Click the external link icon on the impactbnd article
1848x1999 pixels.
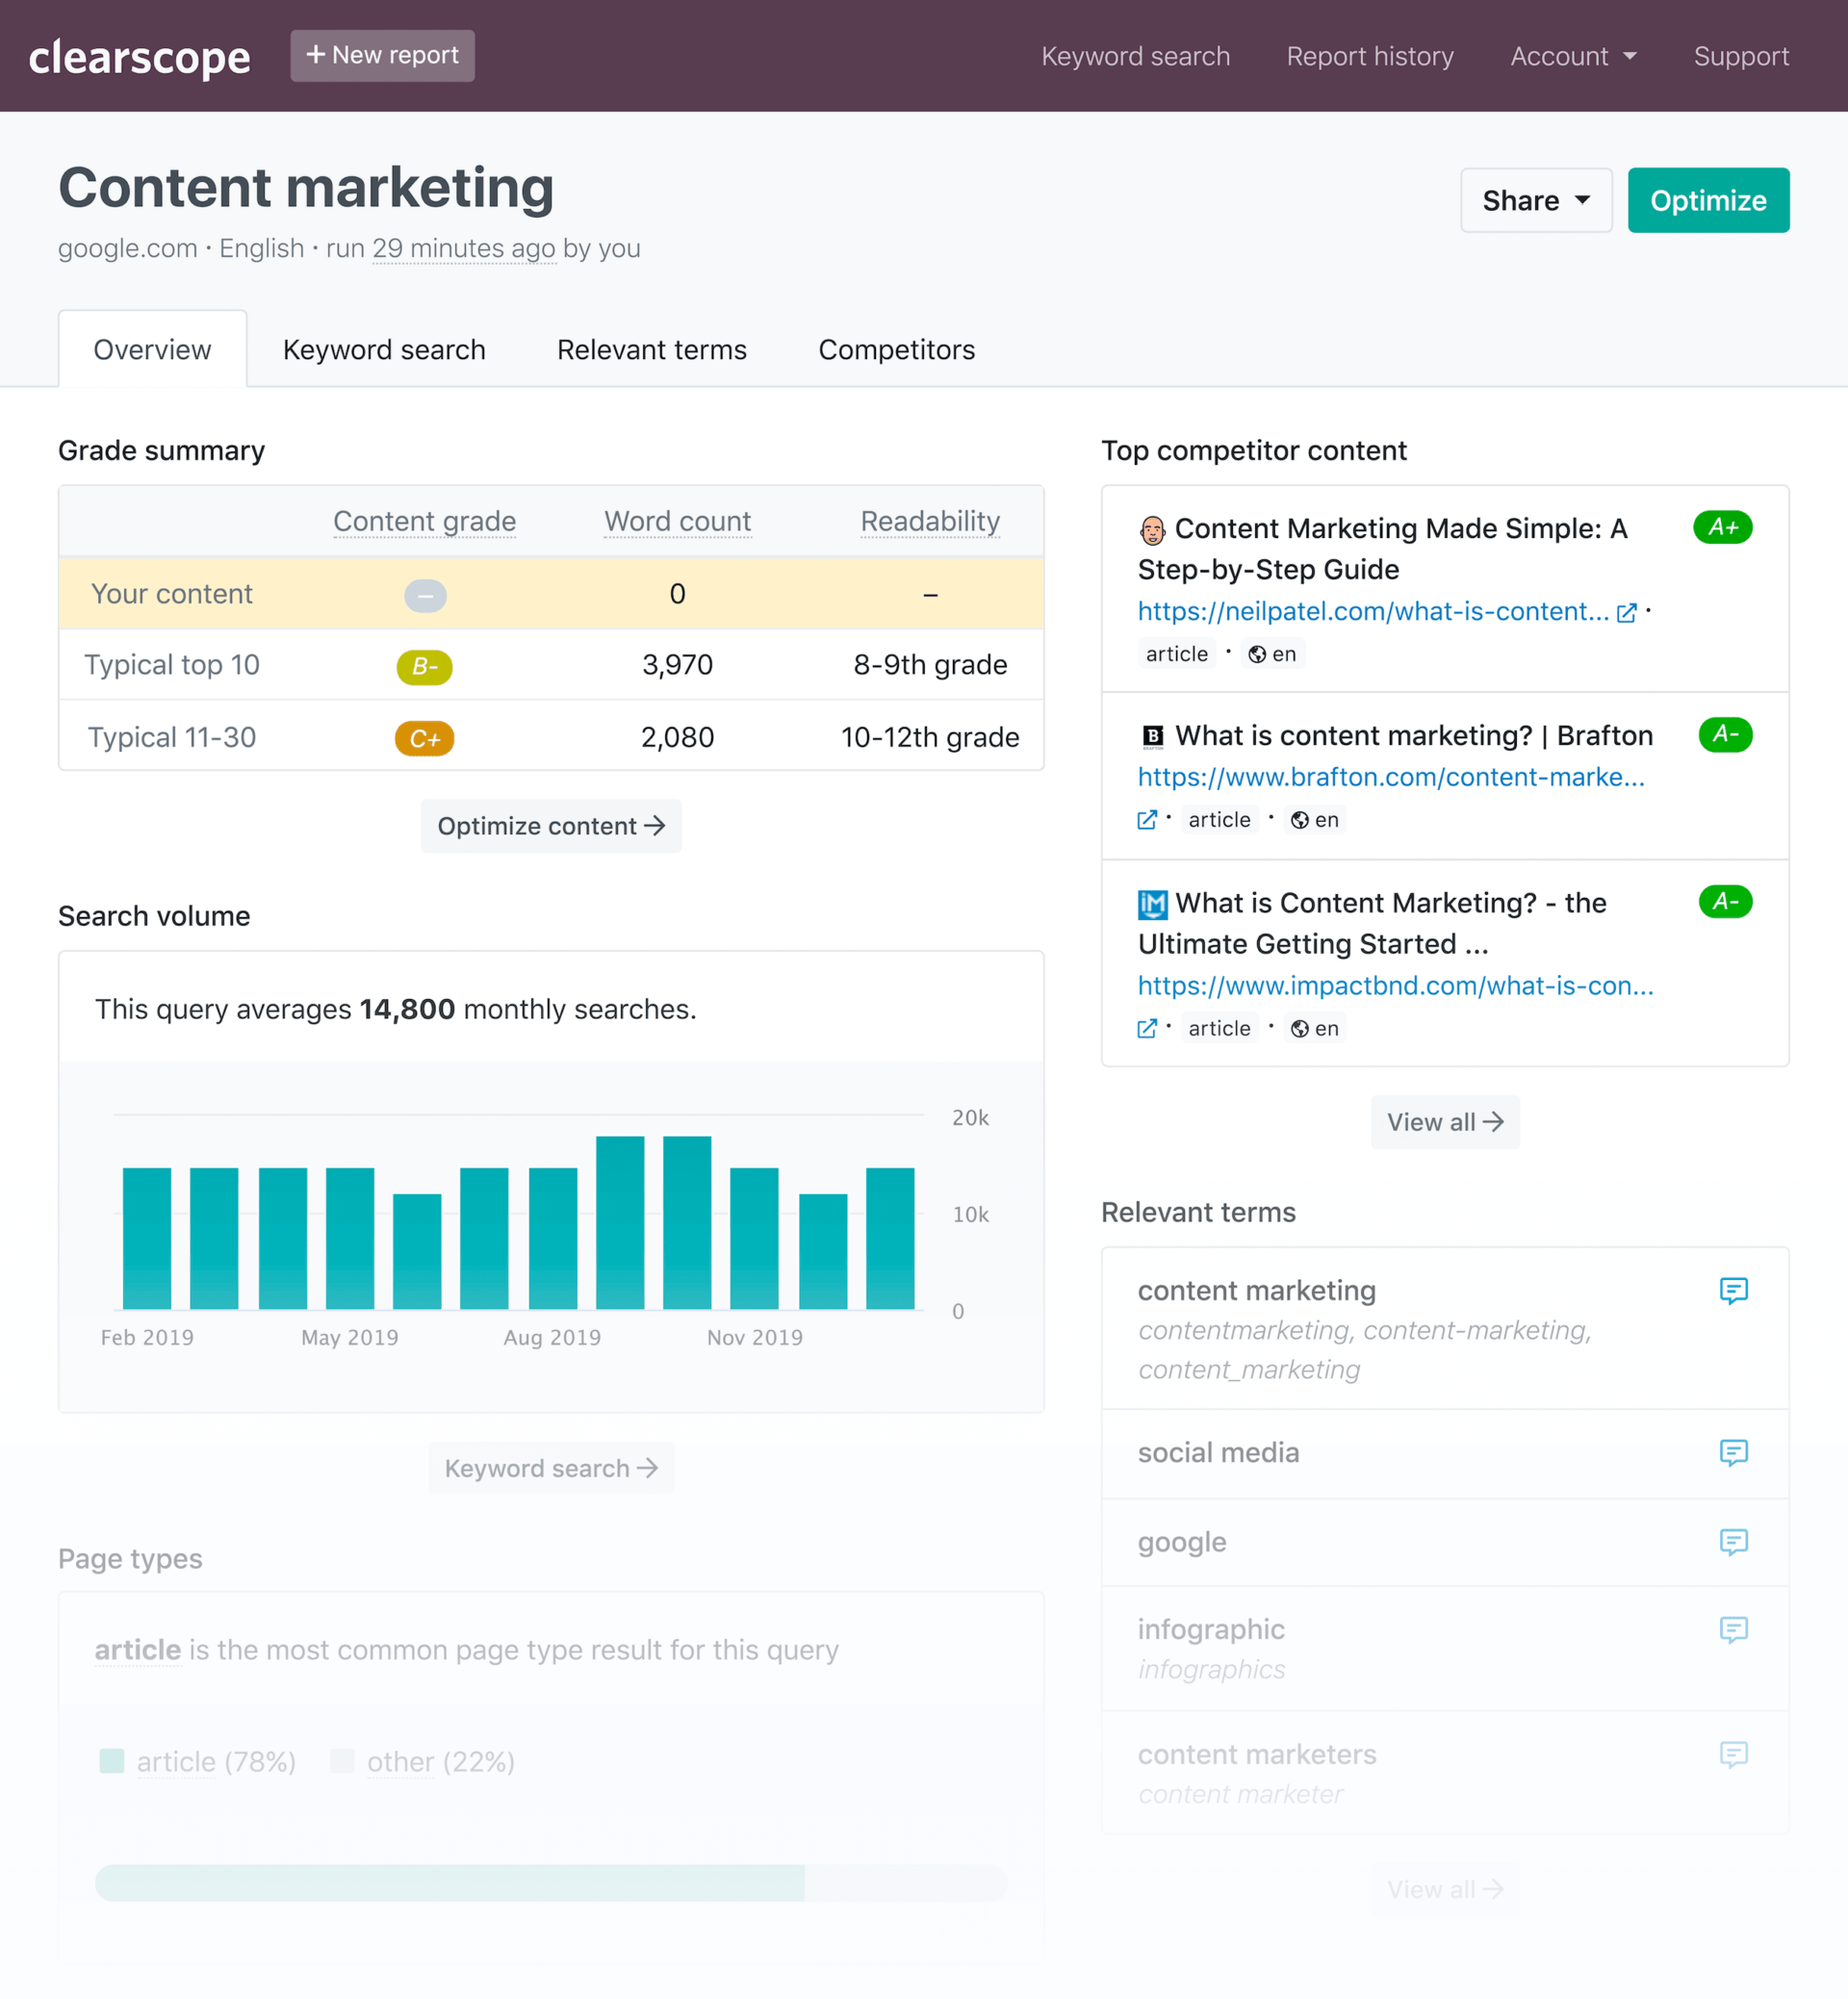coord(1146,1027)
